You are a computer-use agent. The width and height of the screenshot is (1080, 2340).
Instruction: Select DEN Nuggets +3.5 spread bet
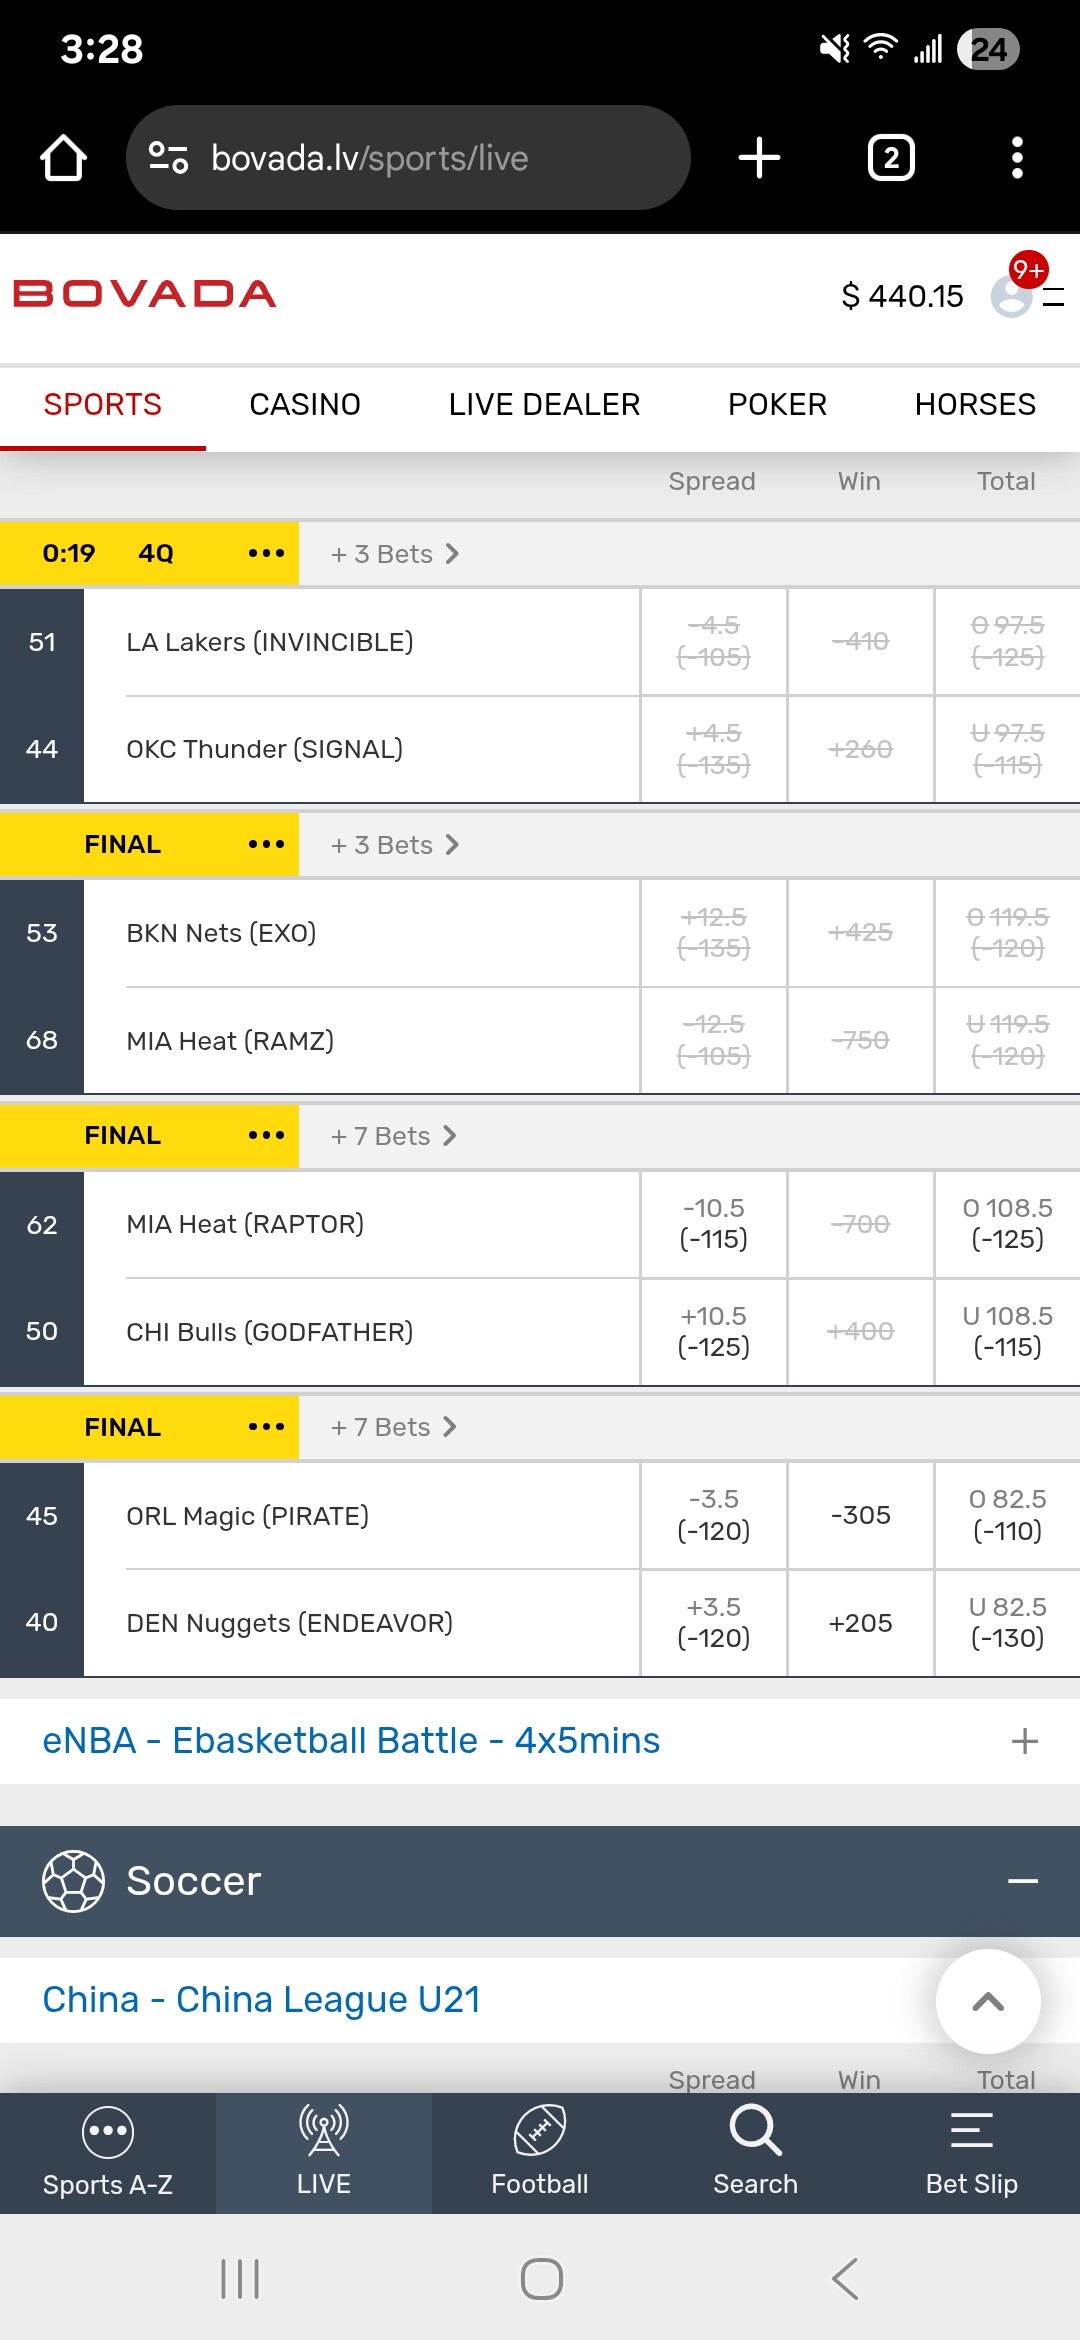point(713,1622)
